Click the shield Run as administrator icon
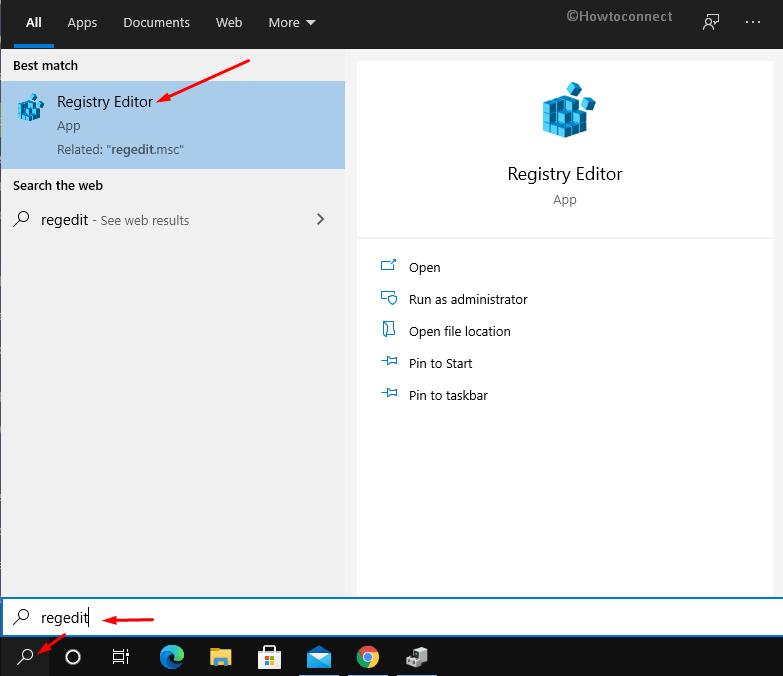 (x=389, y=298)
